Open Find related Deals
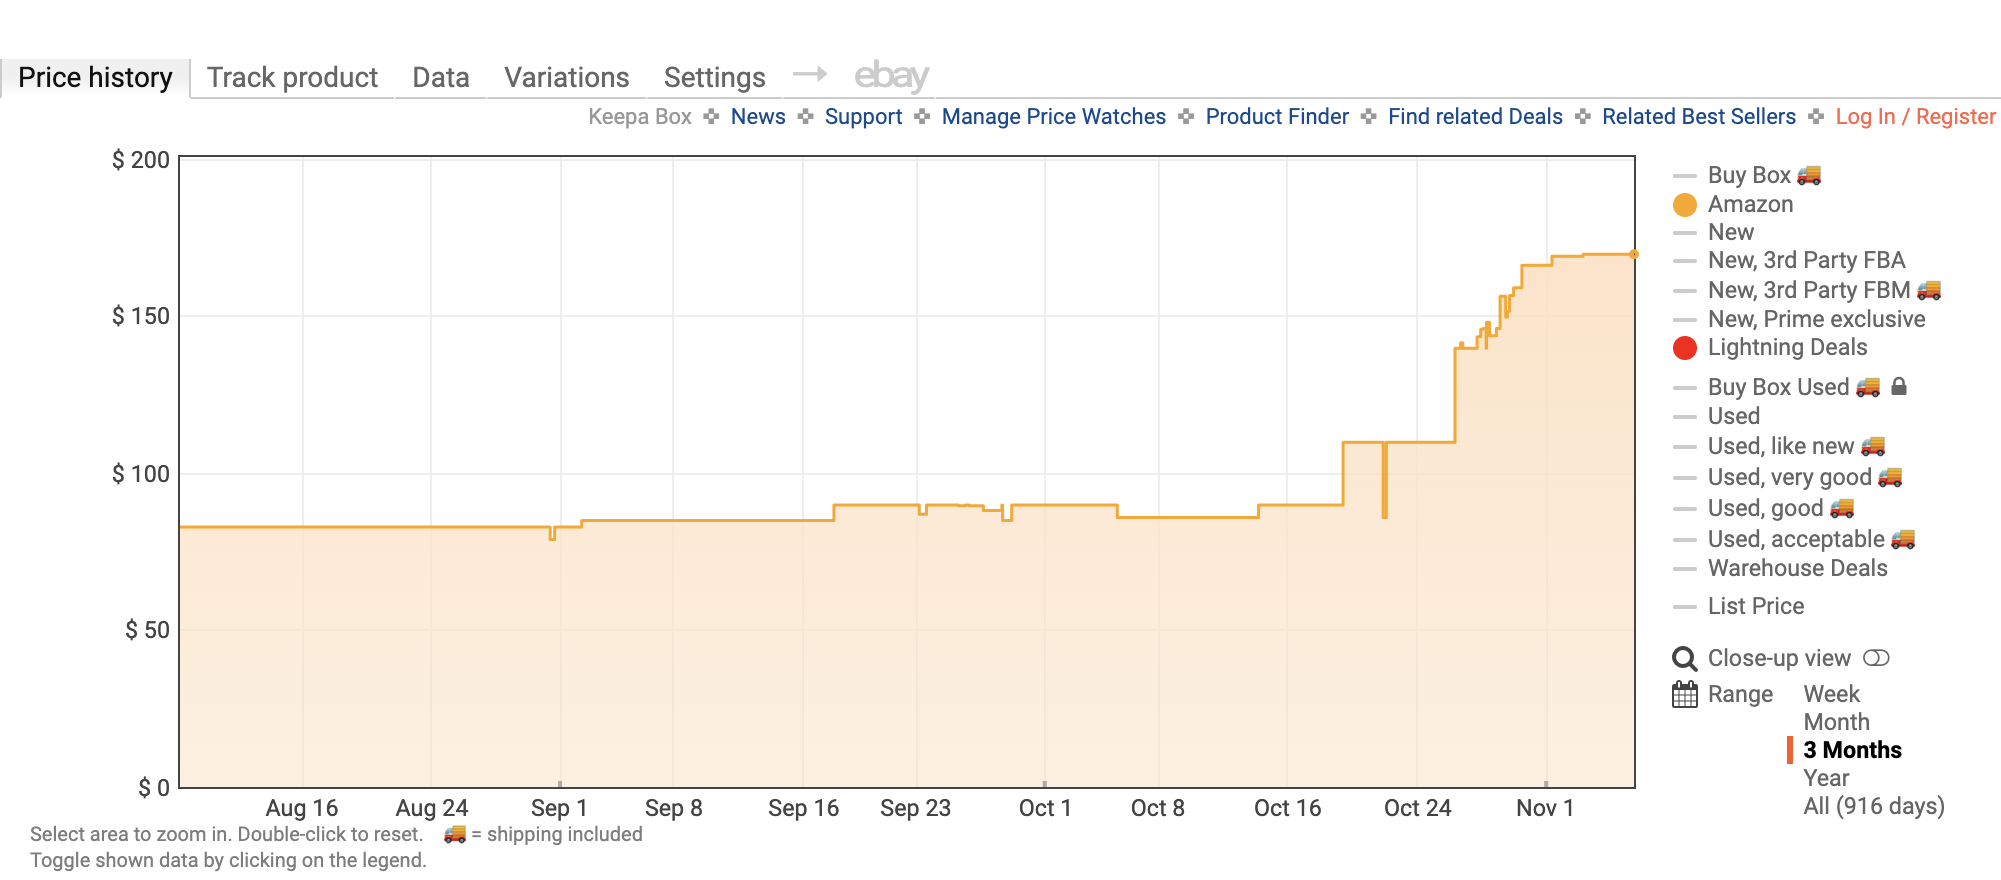 1475,117
